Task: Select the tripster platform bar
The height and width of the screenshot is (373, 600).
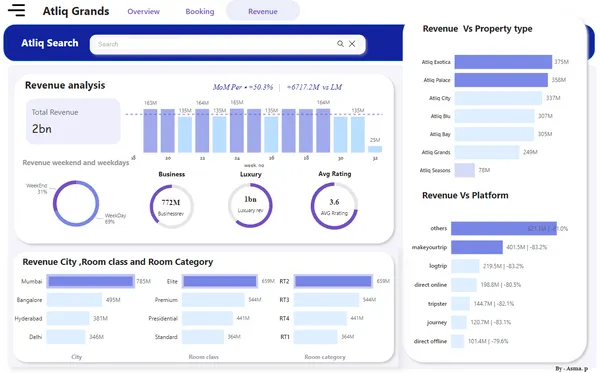Action: click(x=460, y=303)
